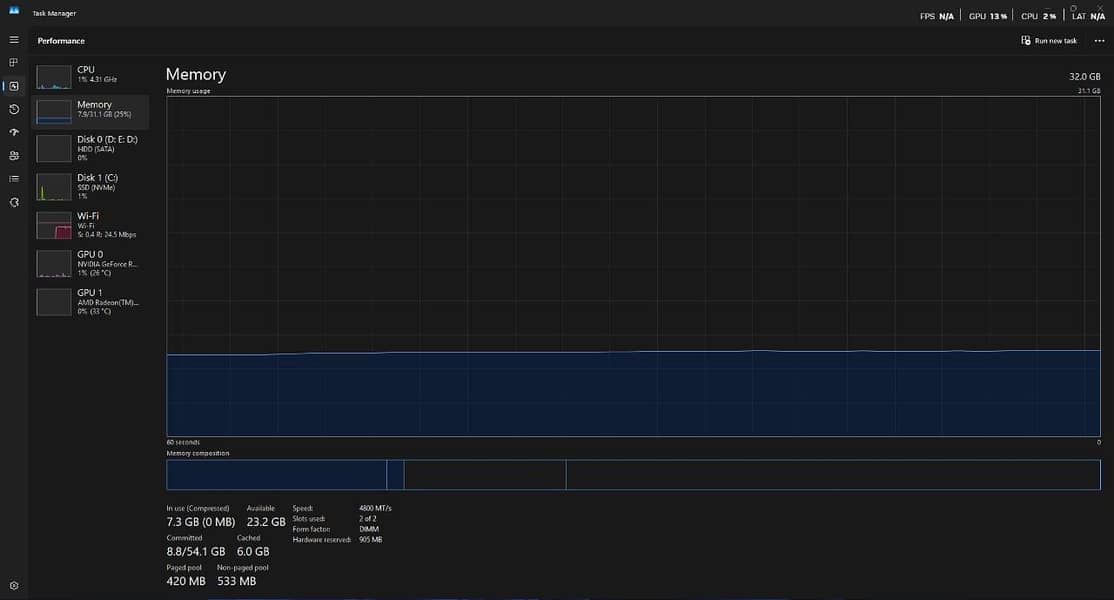Click the in-use segment of Memory composition

coord(276,475)
